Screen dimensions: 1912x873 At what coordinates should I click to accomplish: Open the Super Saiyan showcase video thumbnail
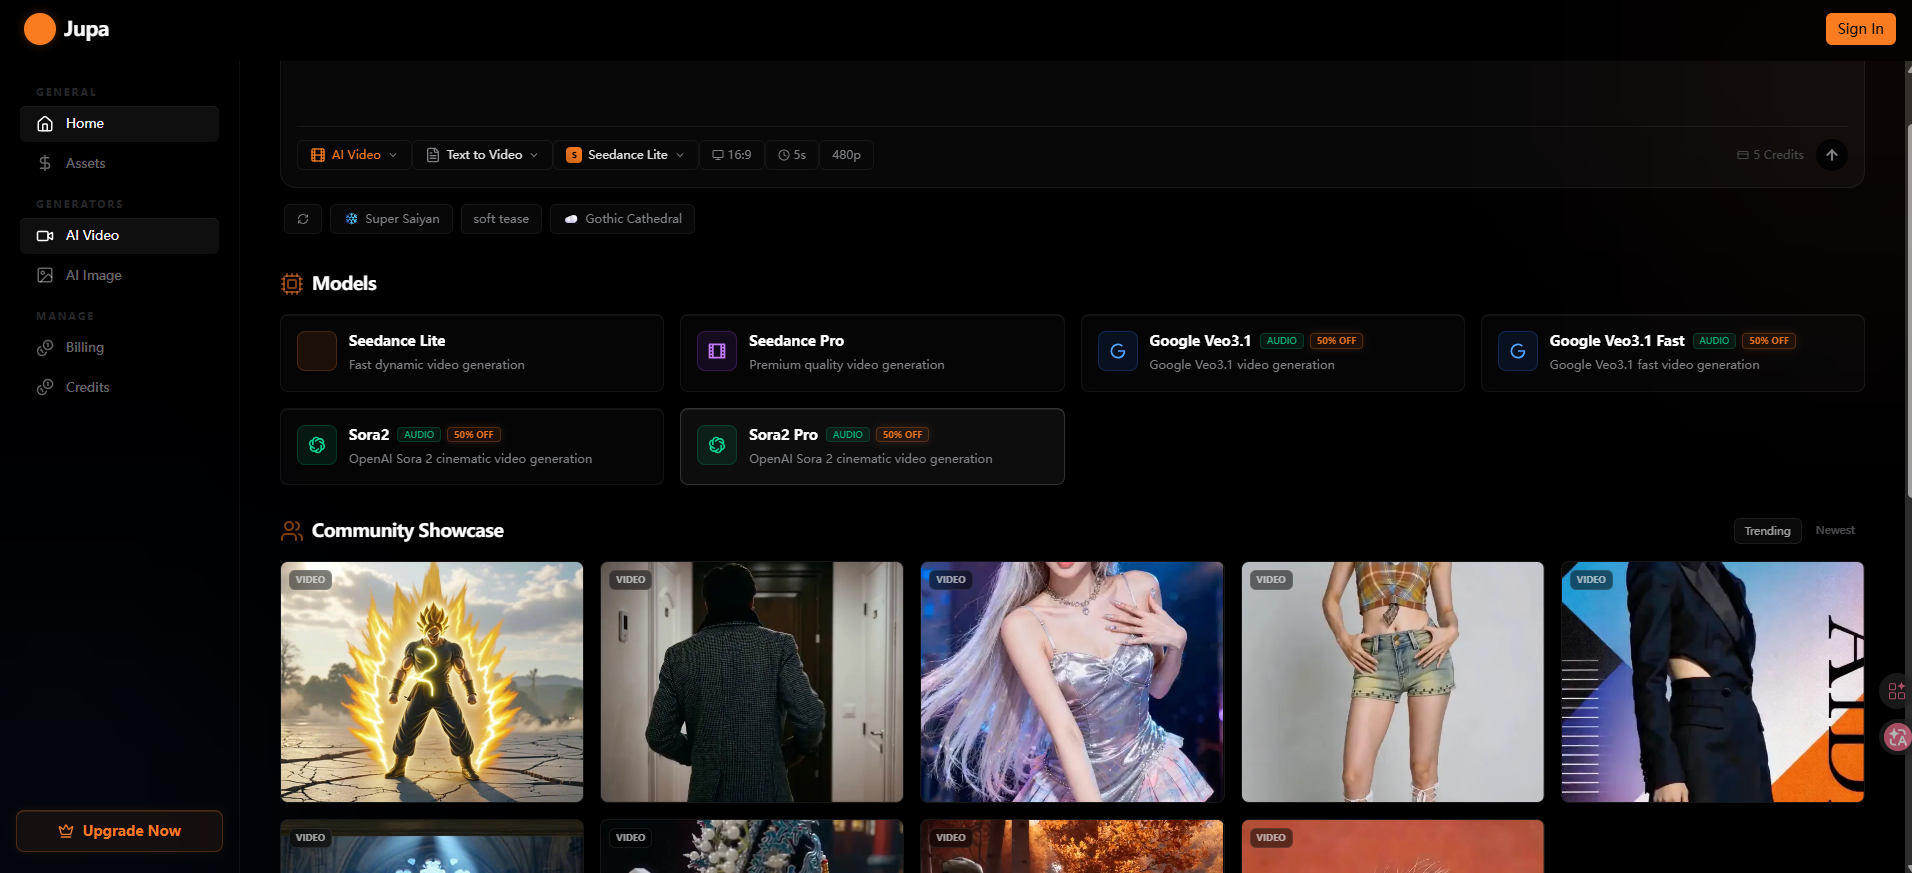point(432,682)
